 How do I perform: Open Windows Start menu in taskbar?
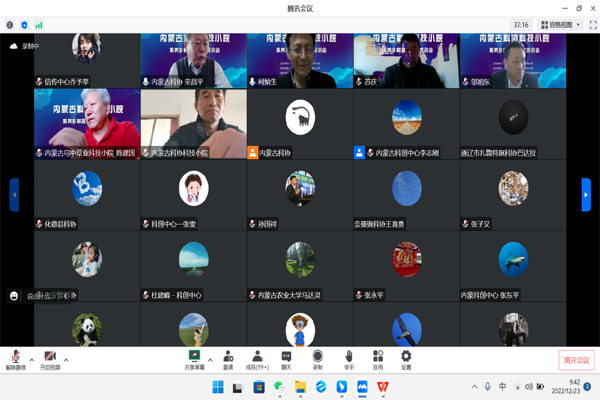point(217,387)
